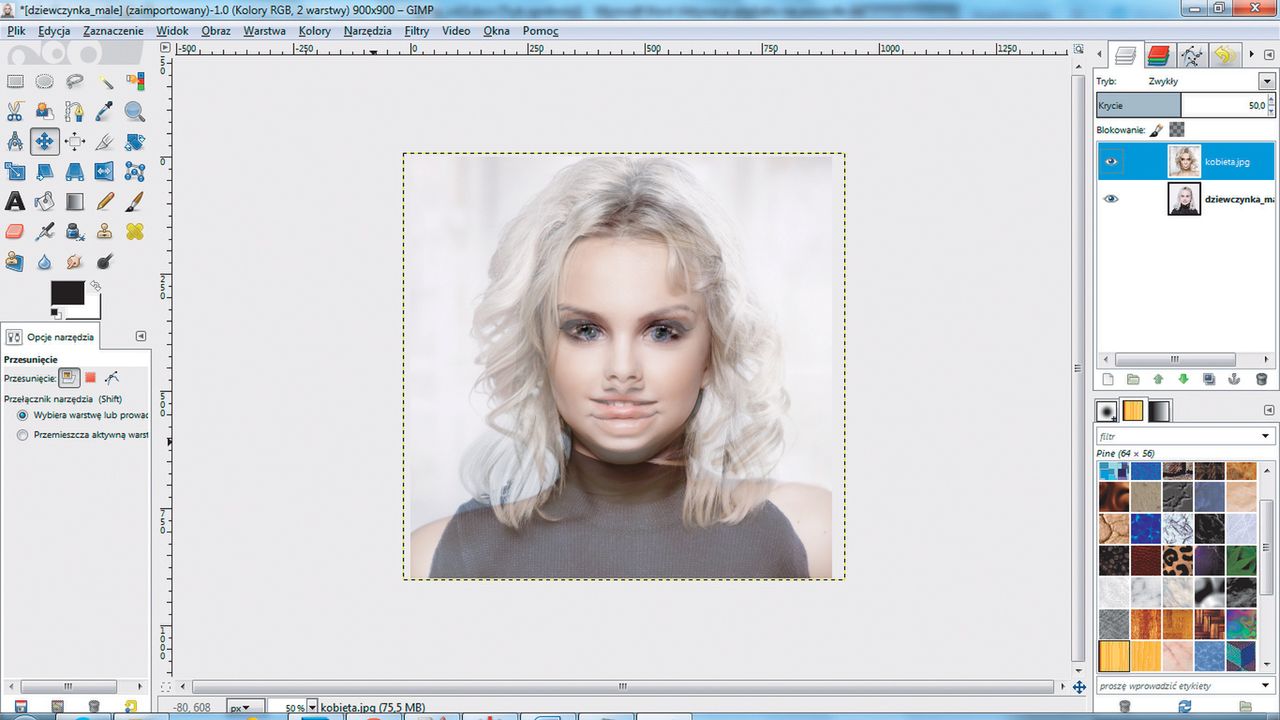
Task: Hide the kobieta.jpg layer via eye icon
Action: [1110, 160]
